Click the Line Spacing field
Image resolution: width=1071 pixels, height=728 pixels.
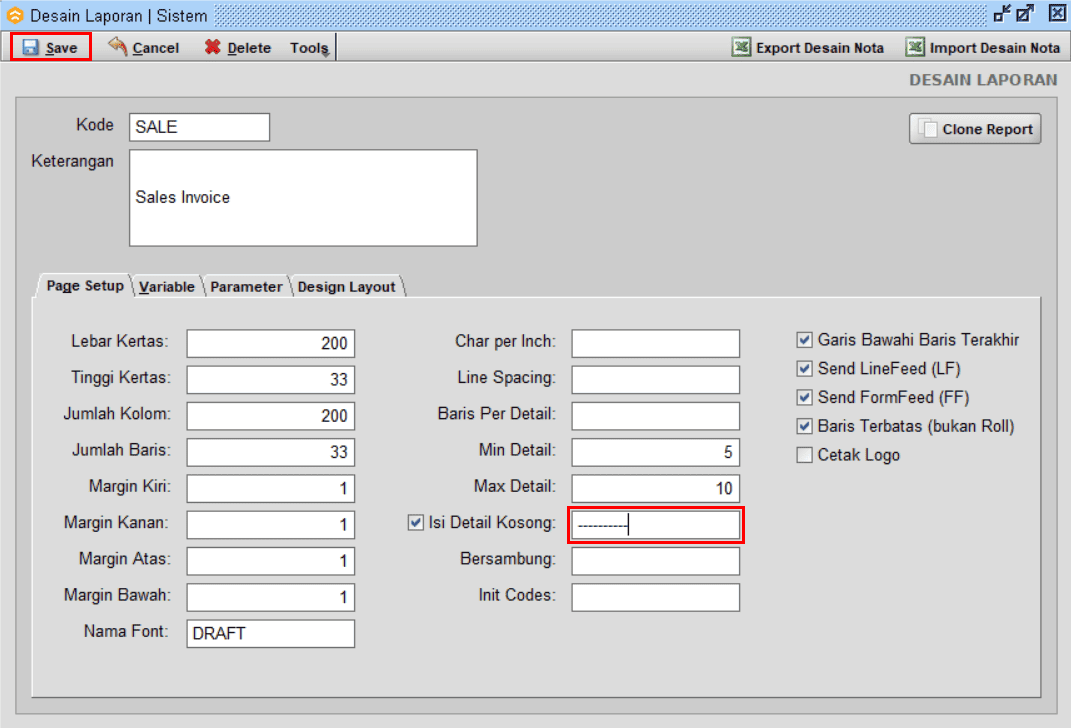[656, 380]
